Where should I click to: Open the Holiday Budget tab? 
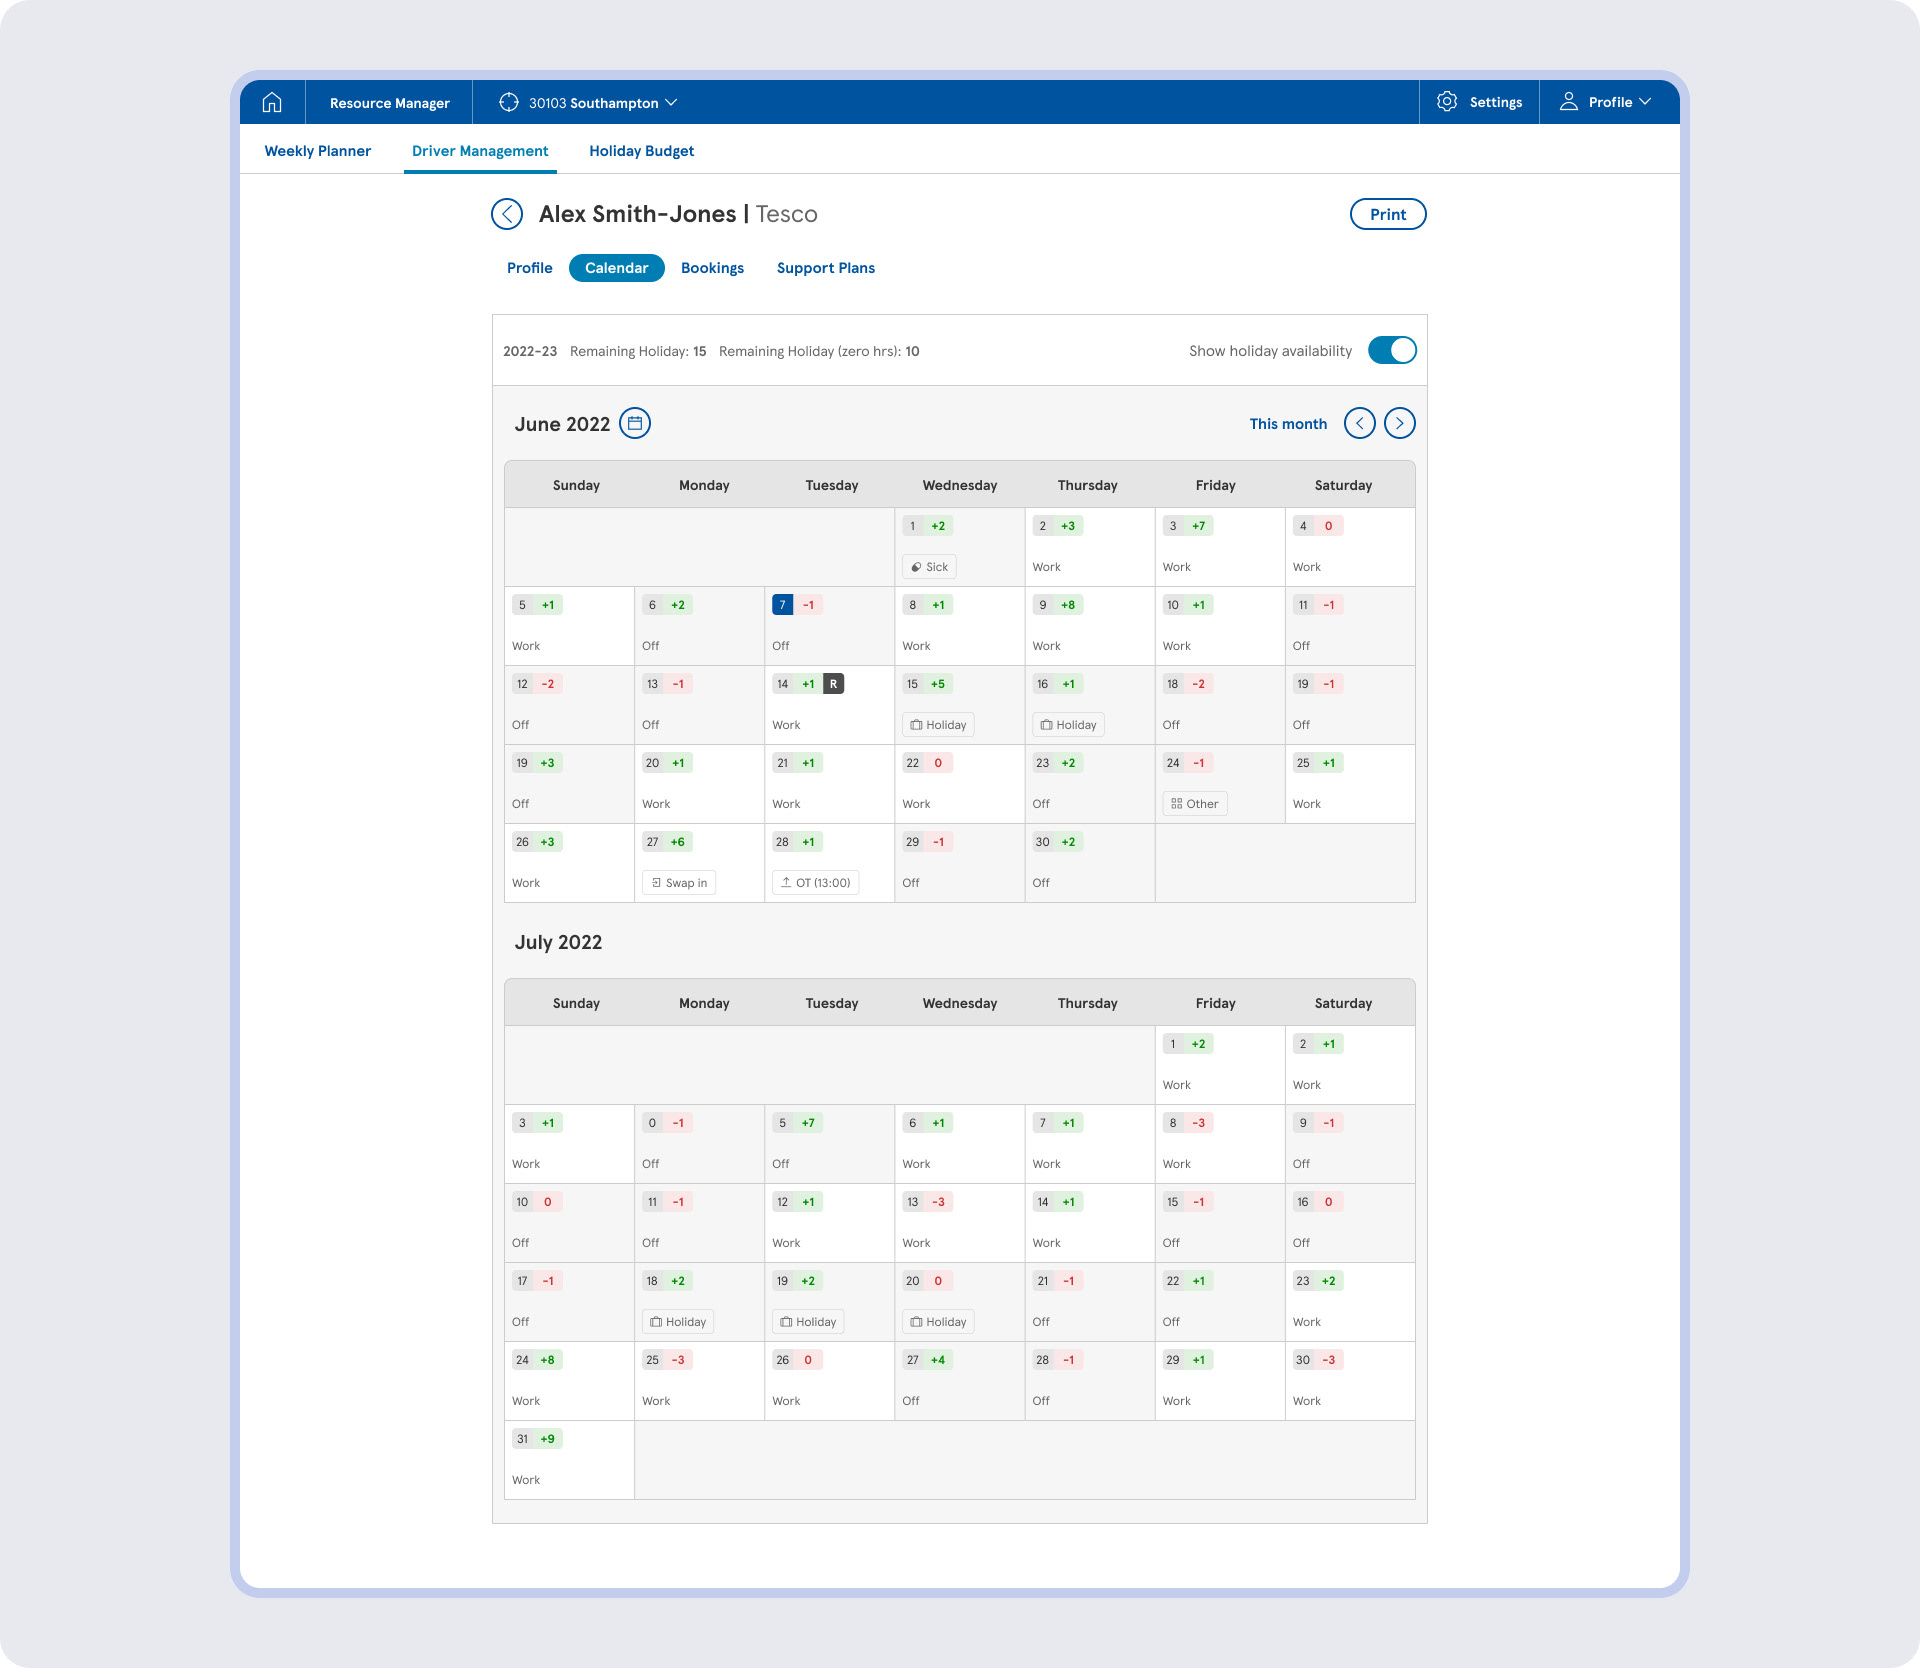pos(641,151)
